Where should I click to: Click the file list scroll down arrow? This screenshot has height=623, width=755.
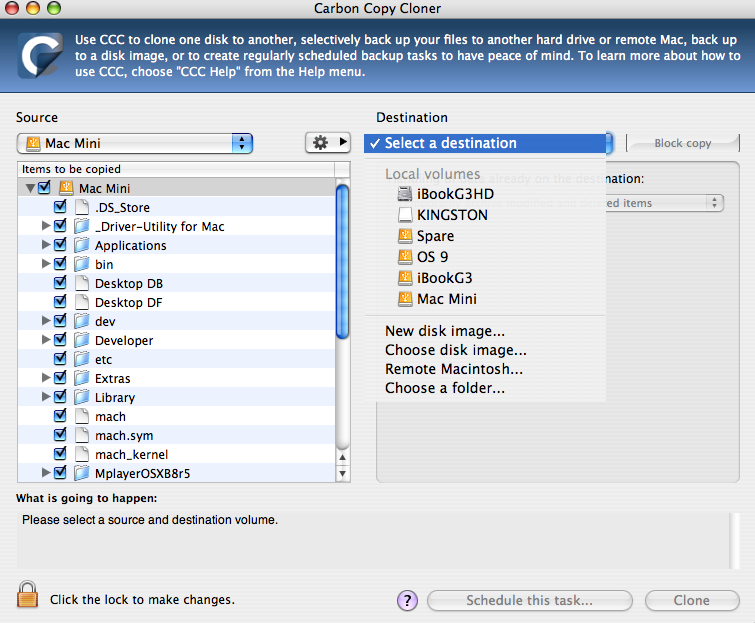pos(342,473)
